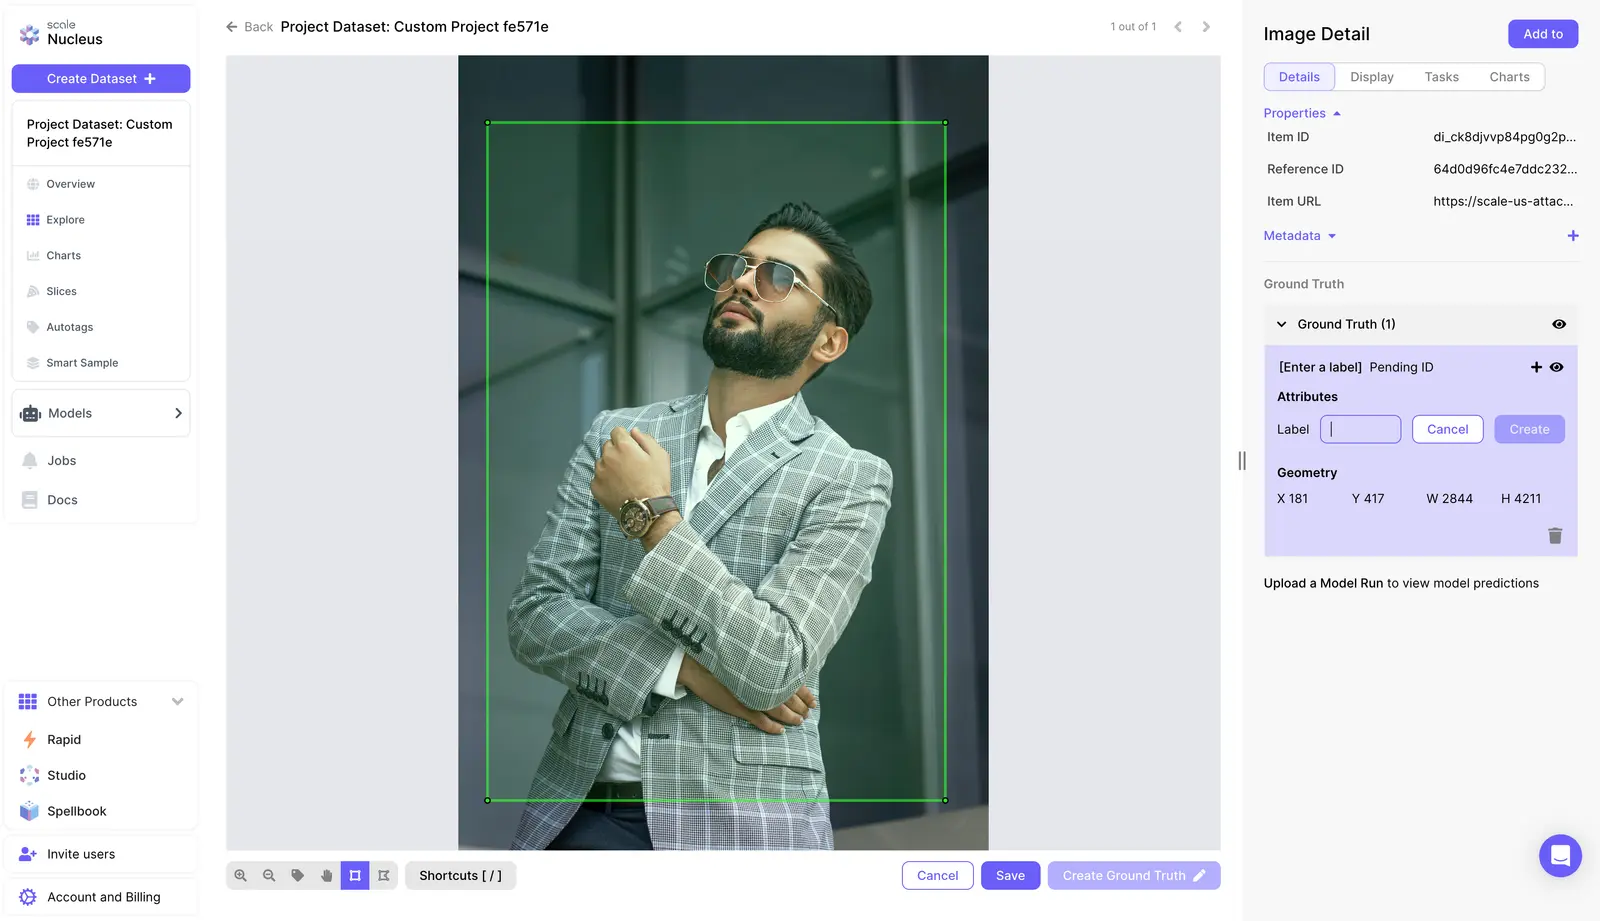Select the Zoom In tool
The height and width of the screenshot is (921, 1600).
(240, 875)
